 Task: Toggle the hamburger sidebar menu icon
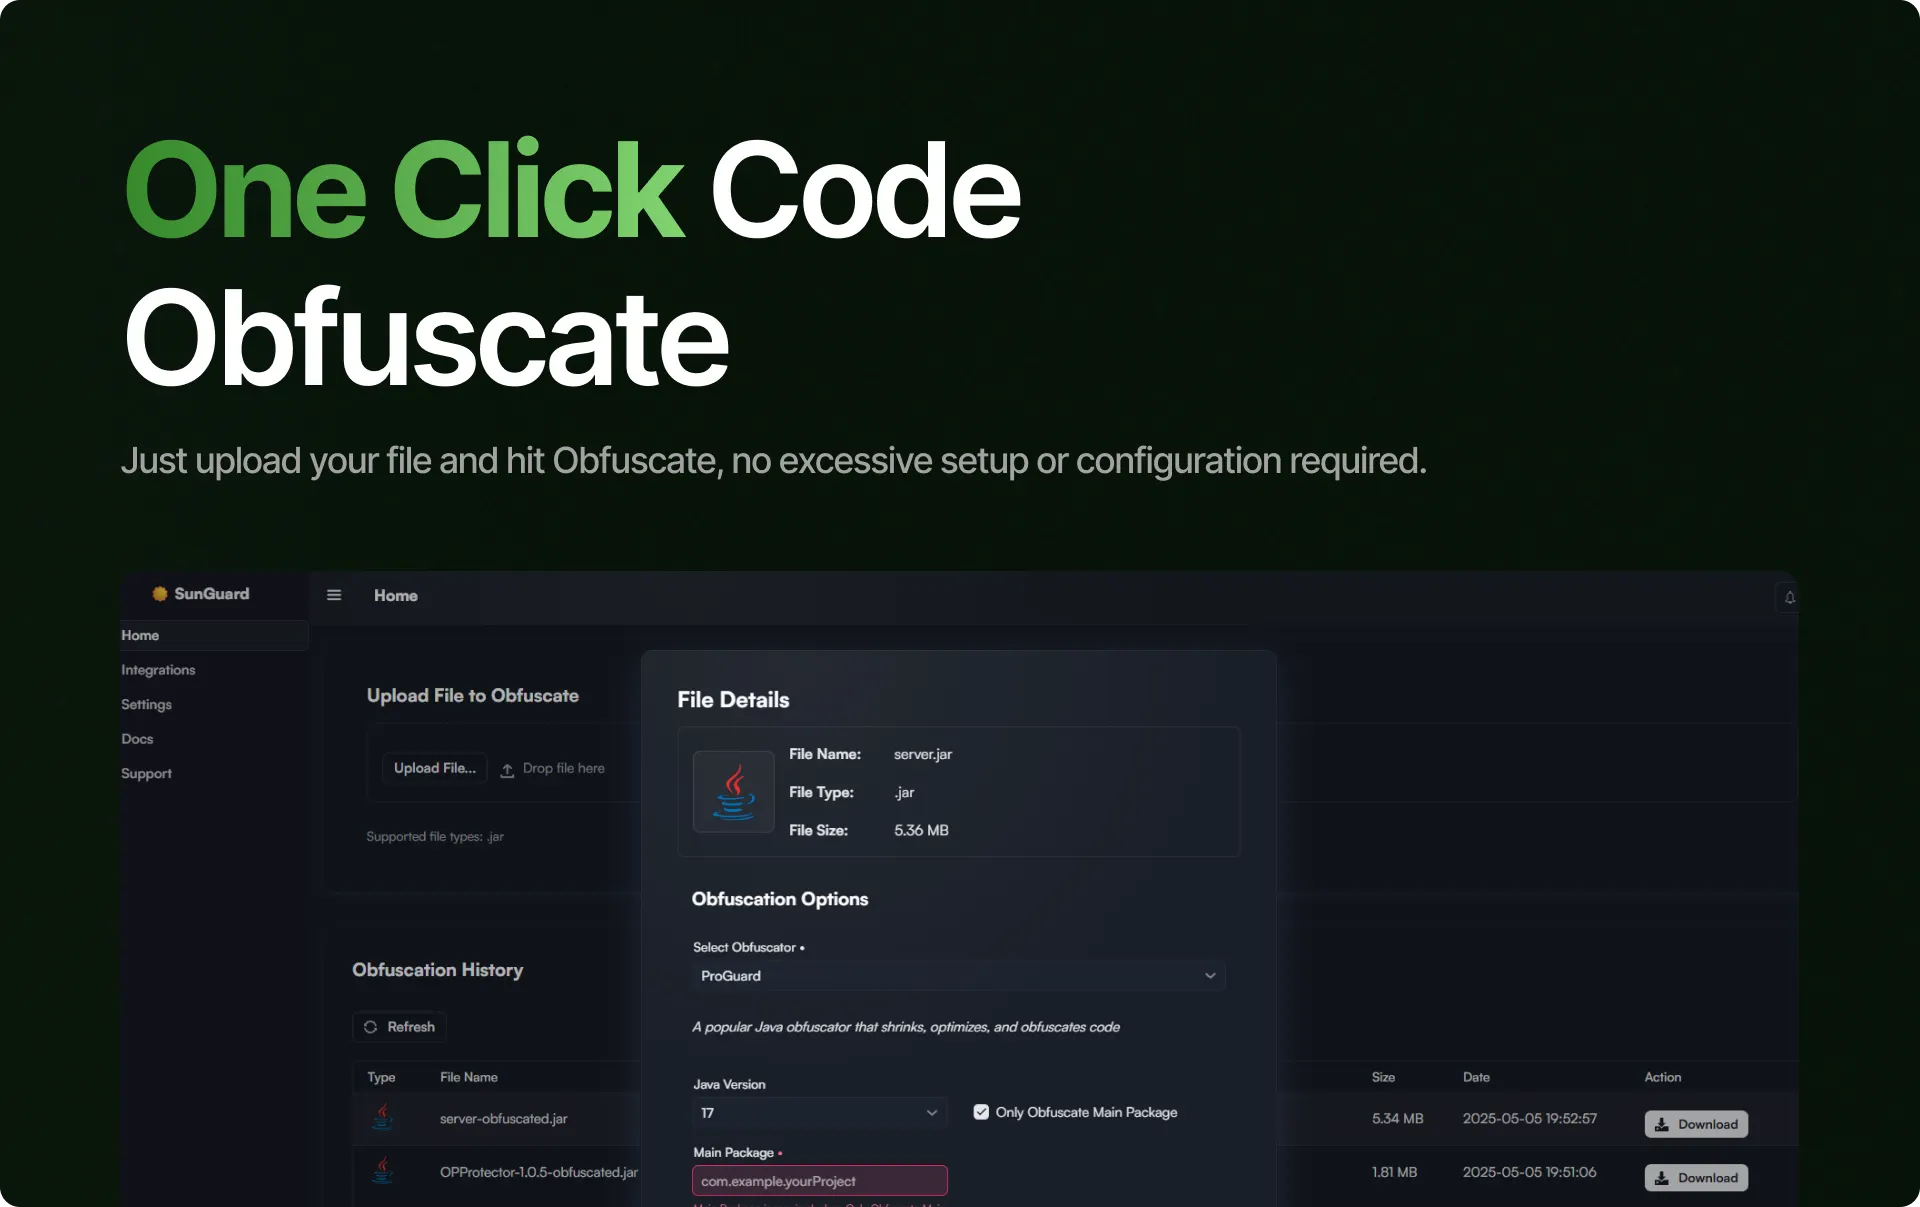334,595
